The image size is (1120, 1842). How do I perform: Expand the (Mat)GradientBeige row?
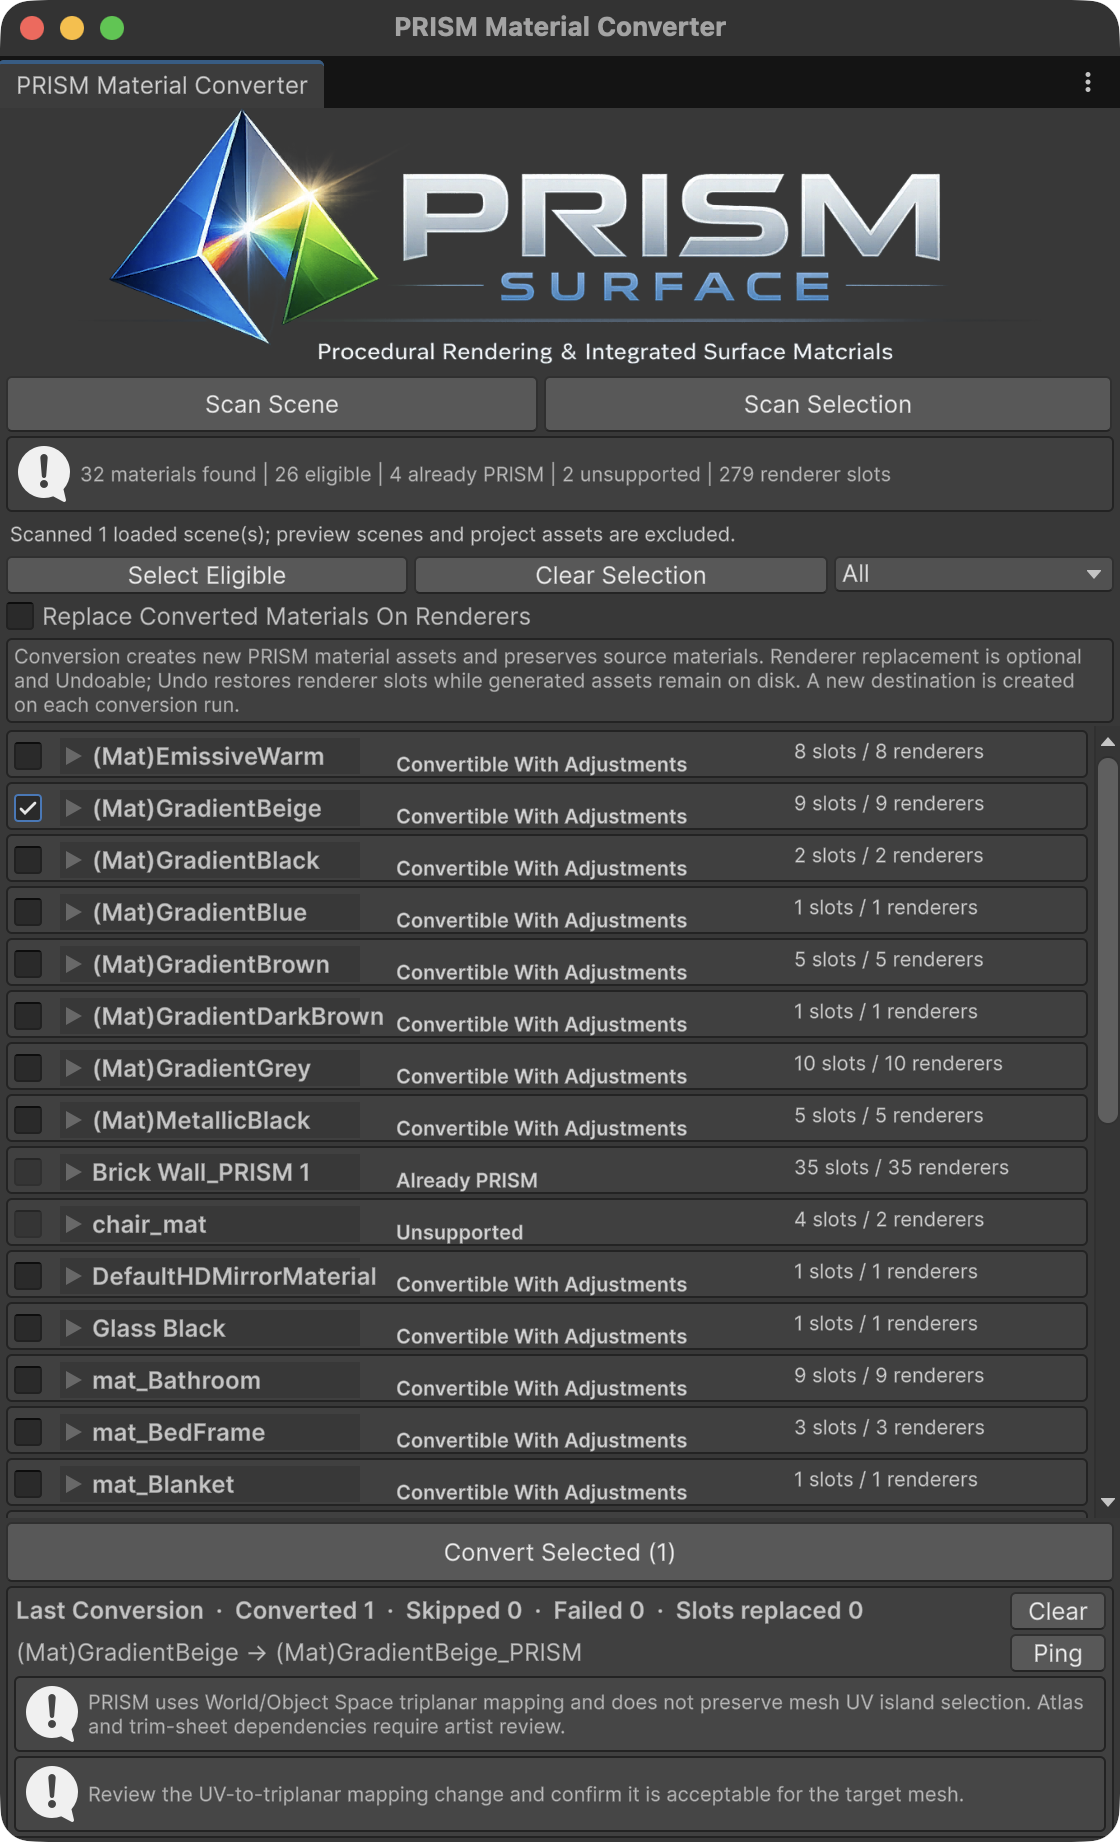(73, 808)
